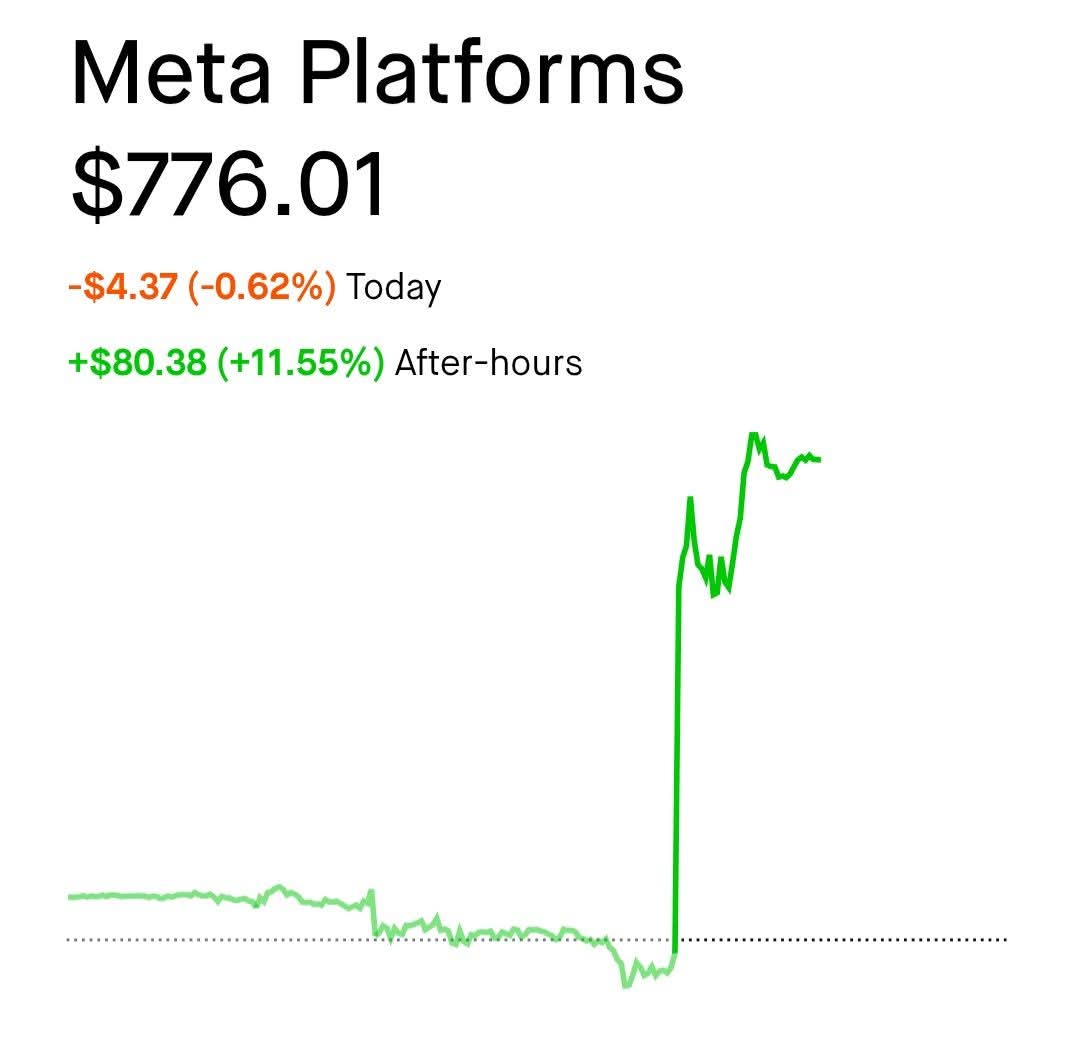This screenshot has height=1049, width=1080.
Task: Click the (+11.55%) after-hours percentage
Action: 301,362
